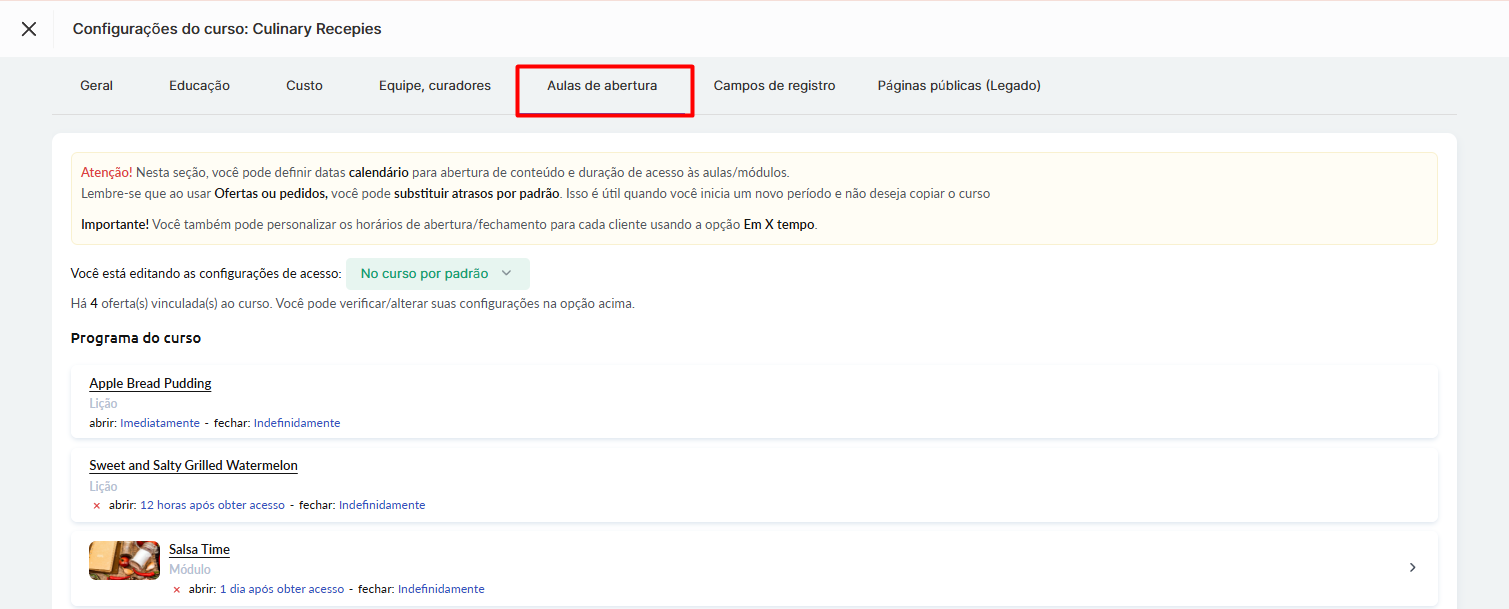Viewport: 1509px width, 609px height.
Task: Open Campos de registro tab
Action: coord(774,86)
